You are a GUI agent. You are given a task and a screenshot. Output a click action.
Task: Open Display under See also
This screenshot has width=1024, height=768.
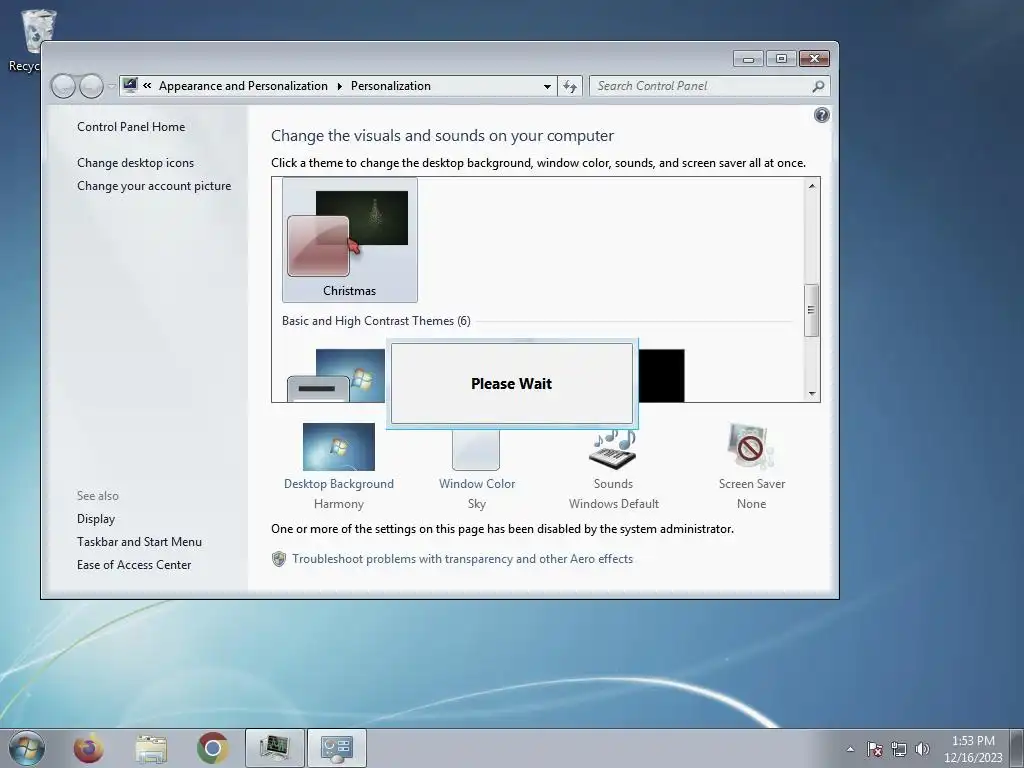pyautogui.click(x=96, y=519)
